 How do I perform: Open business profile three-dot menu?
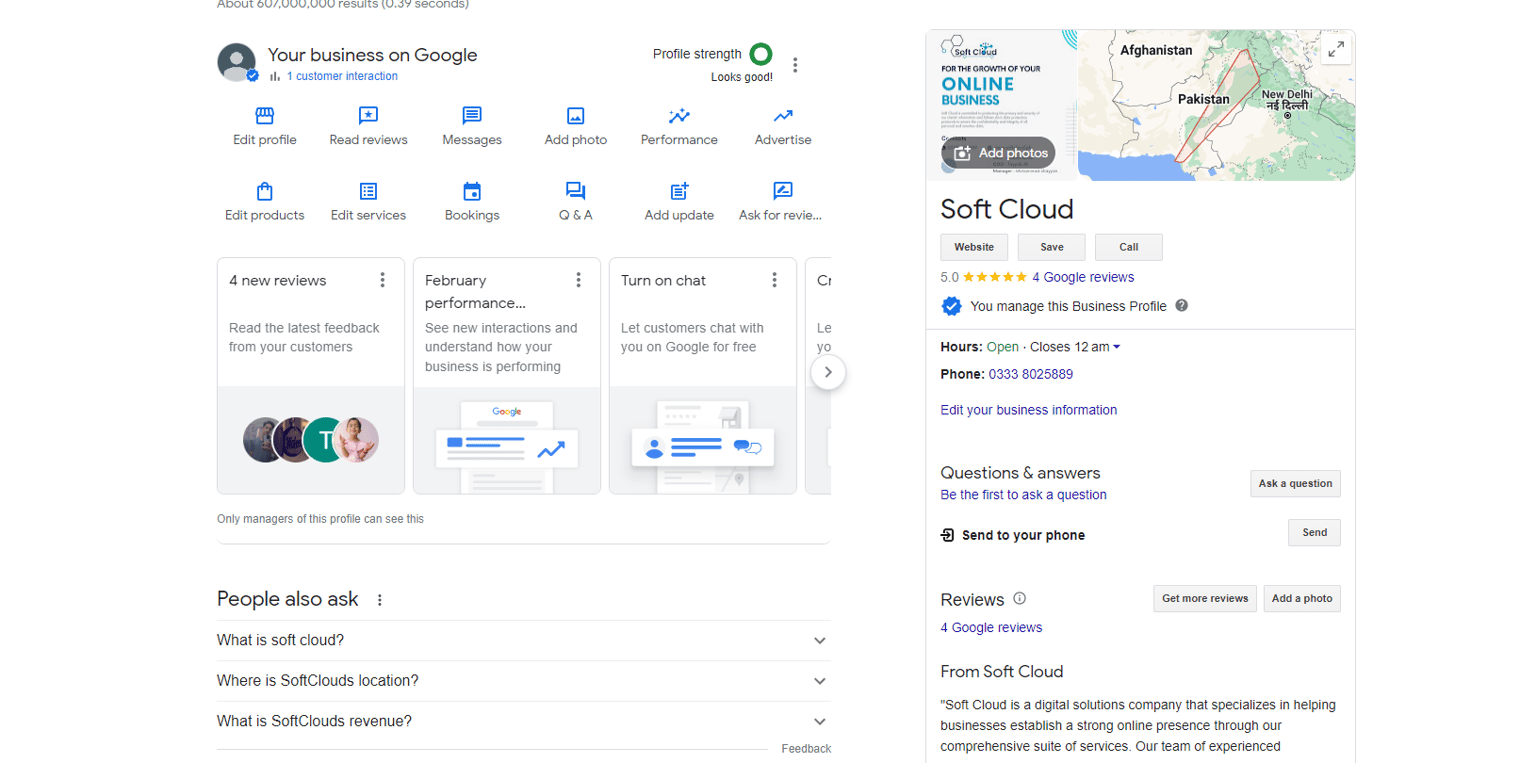pyautogui.click(x=795, y=65)
